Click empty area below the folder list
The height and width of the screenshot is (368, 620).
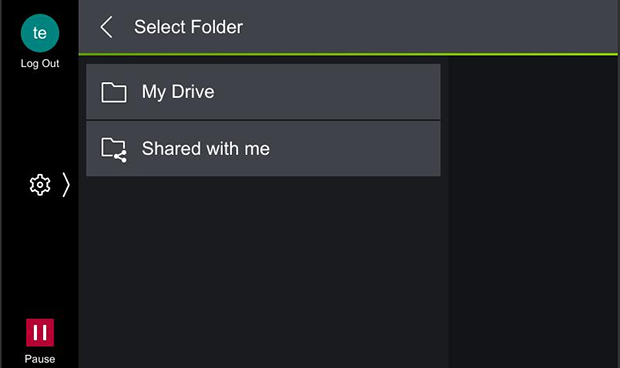click(x=263, y=273)
